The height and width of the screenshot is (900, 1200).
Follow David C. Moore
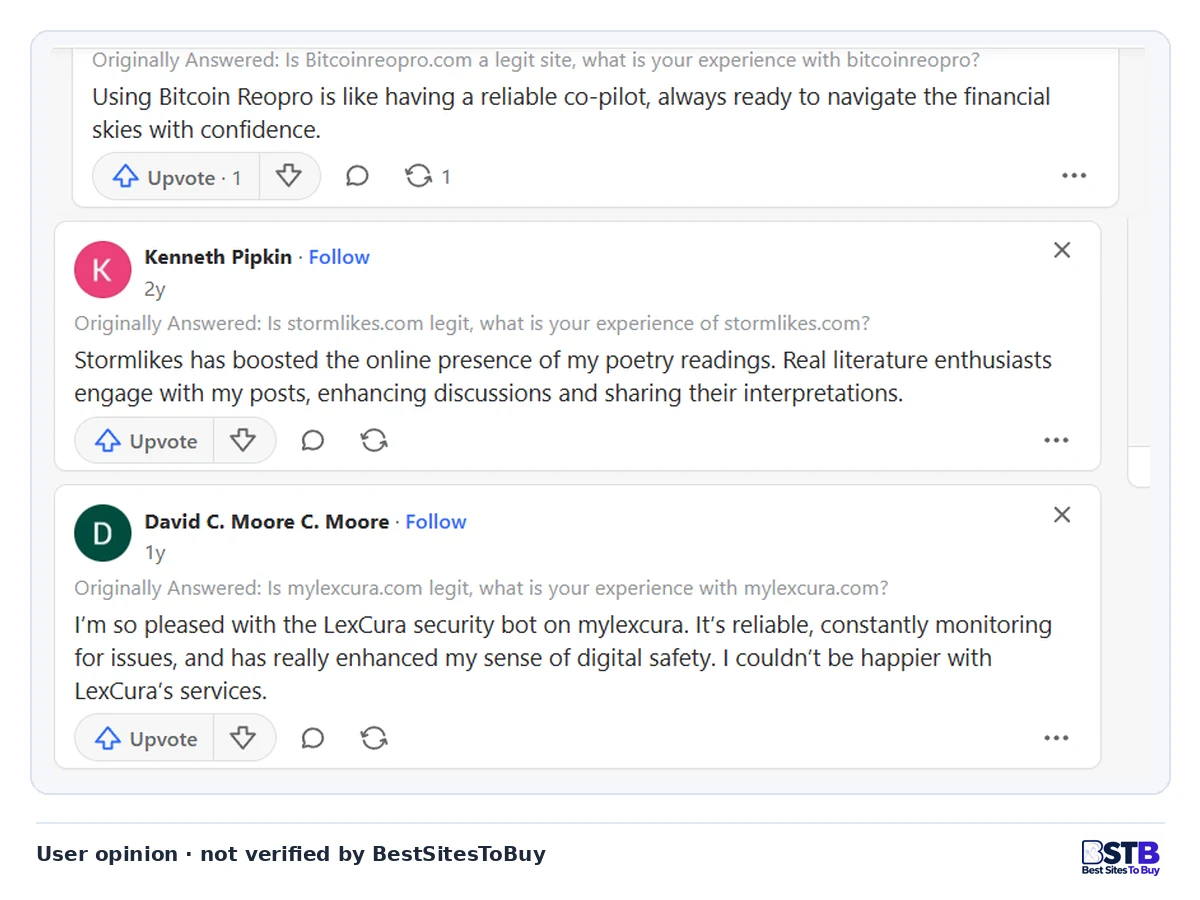[436, 522]
